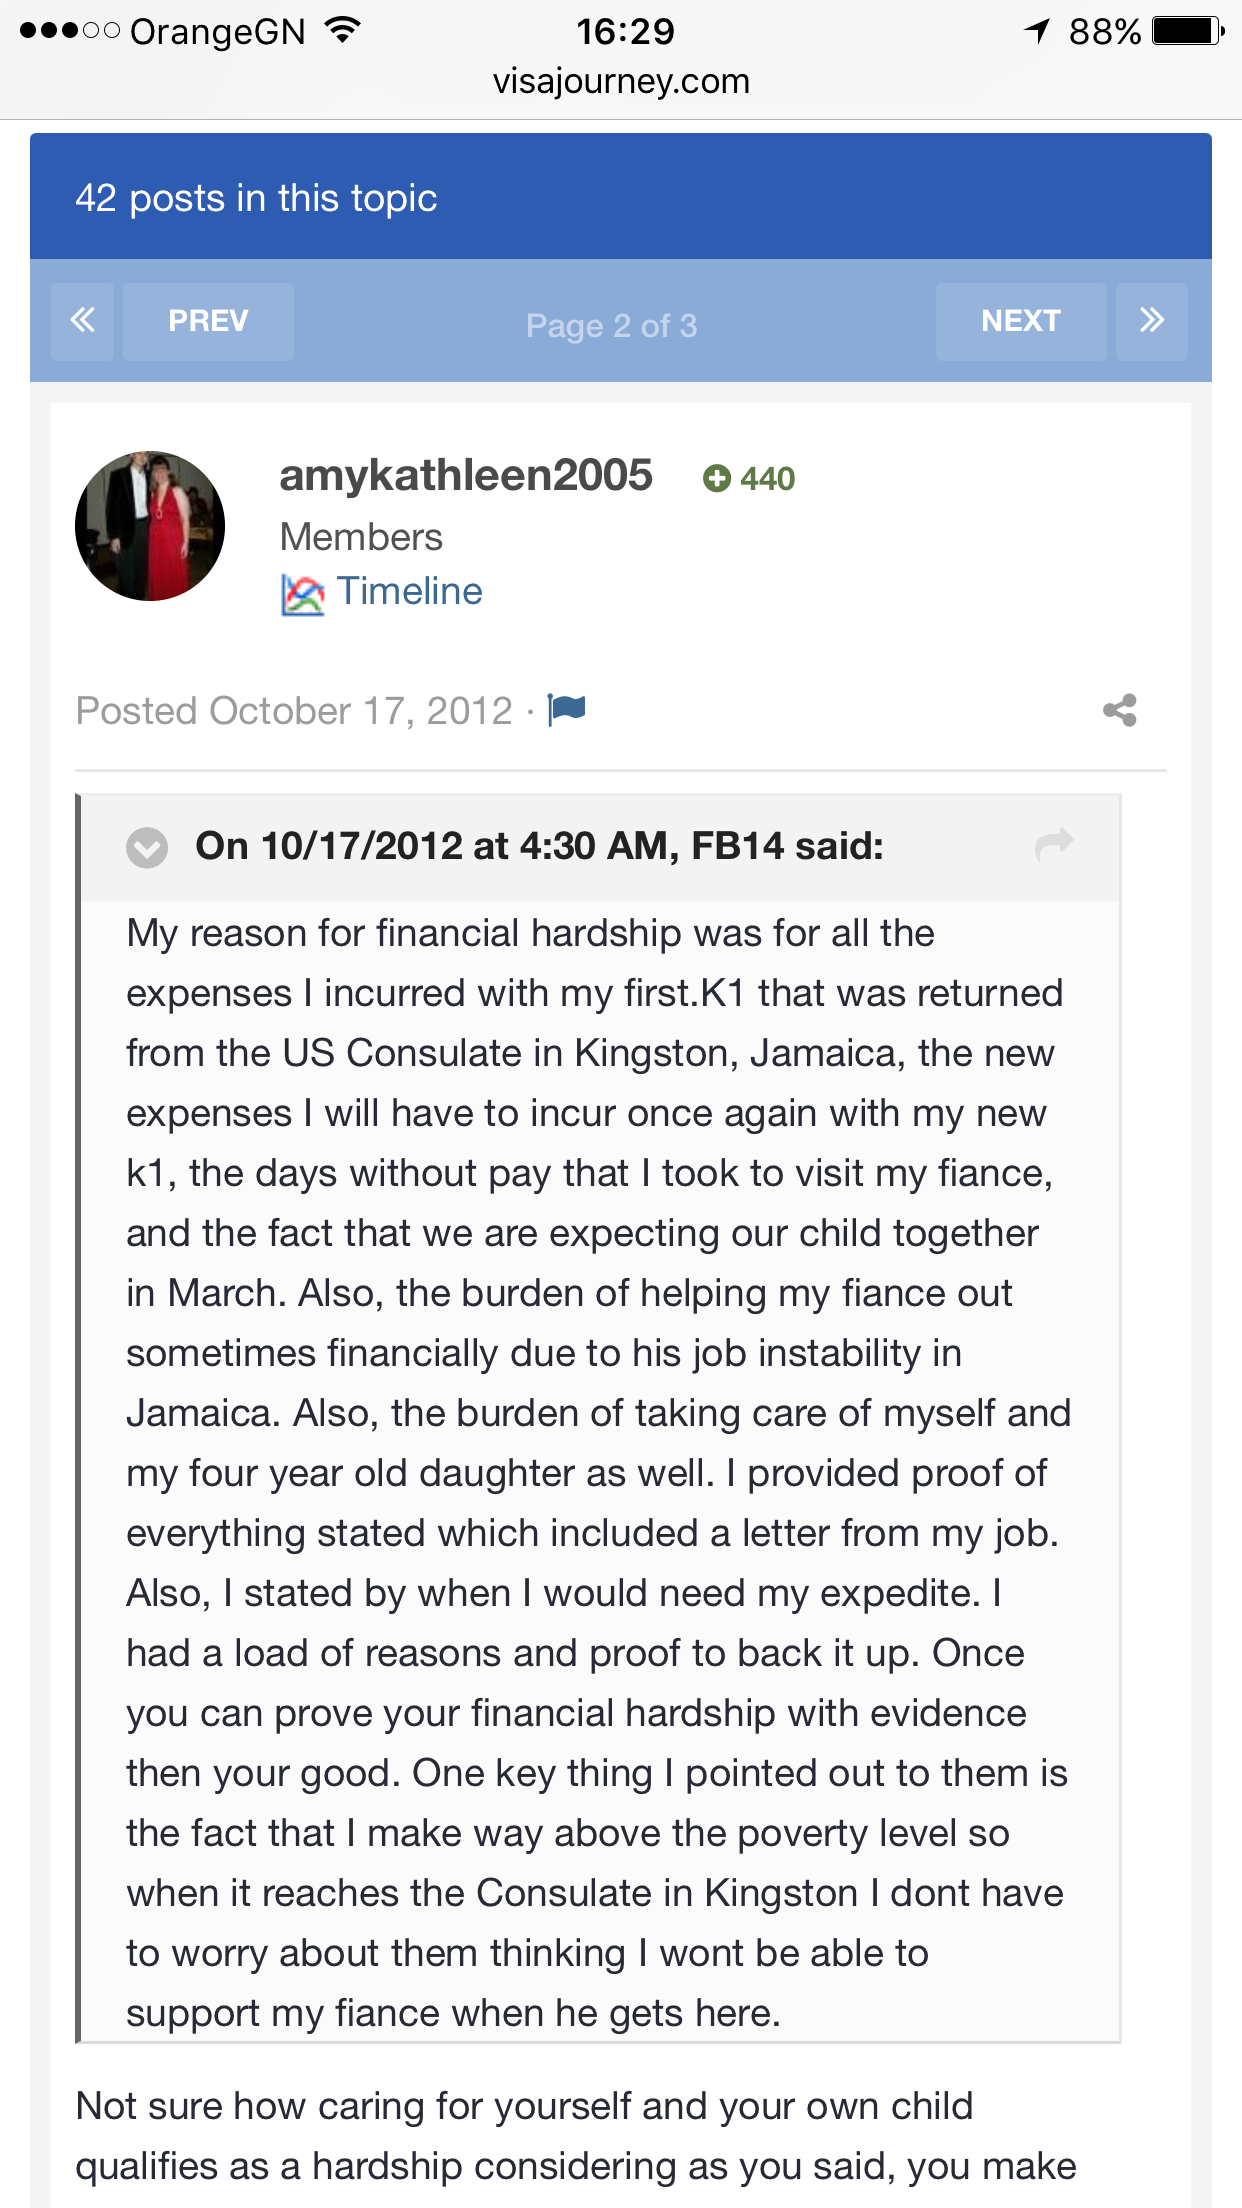Collapse the FB14 quote block
The width and height of the screenshot is (1242, 2208).
(147, 847)
